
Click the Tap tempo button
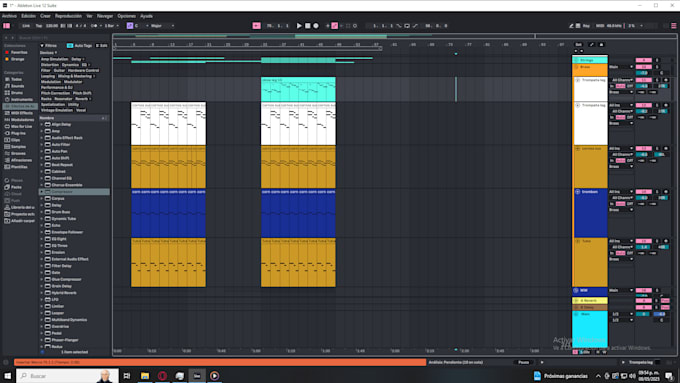point(39,26)
